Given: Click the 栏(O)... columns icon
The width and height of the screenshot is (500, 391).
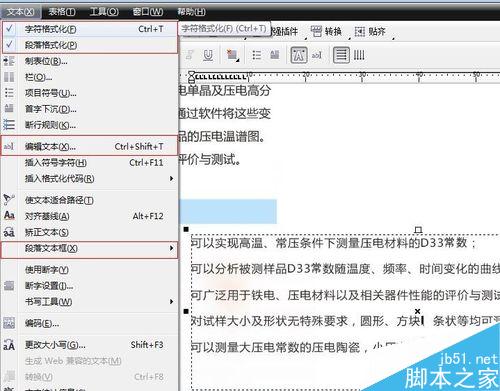Looking at the screenshot, I should (x=9, y=77).
